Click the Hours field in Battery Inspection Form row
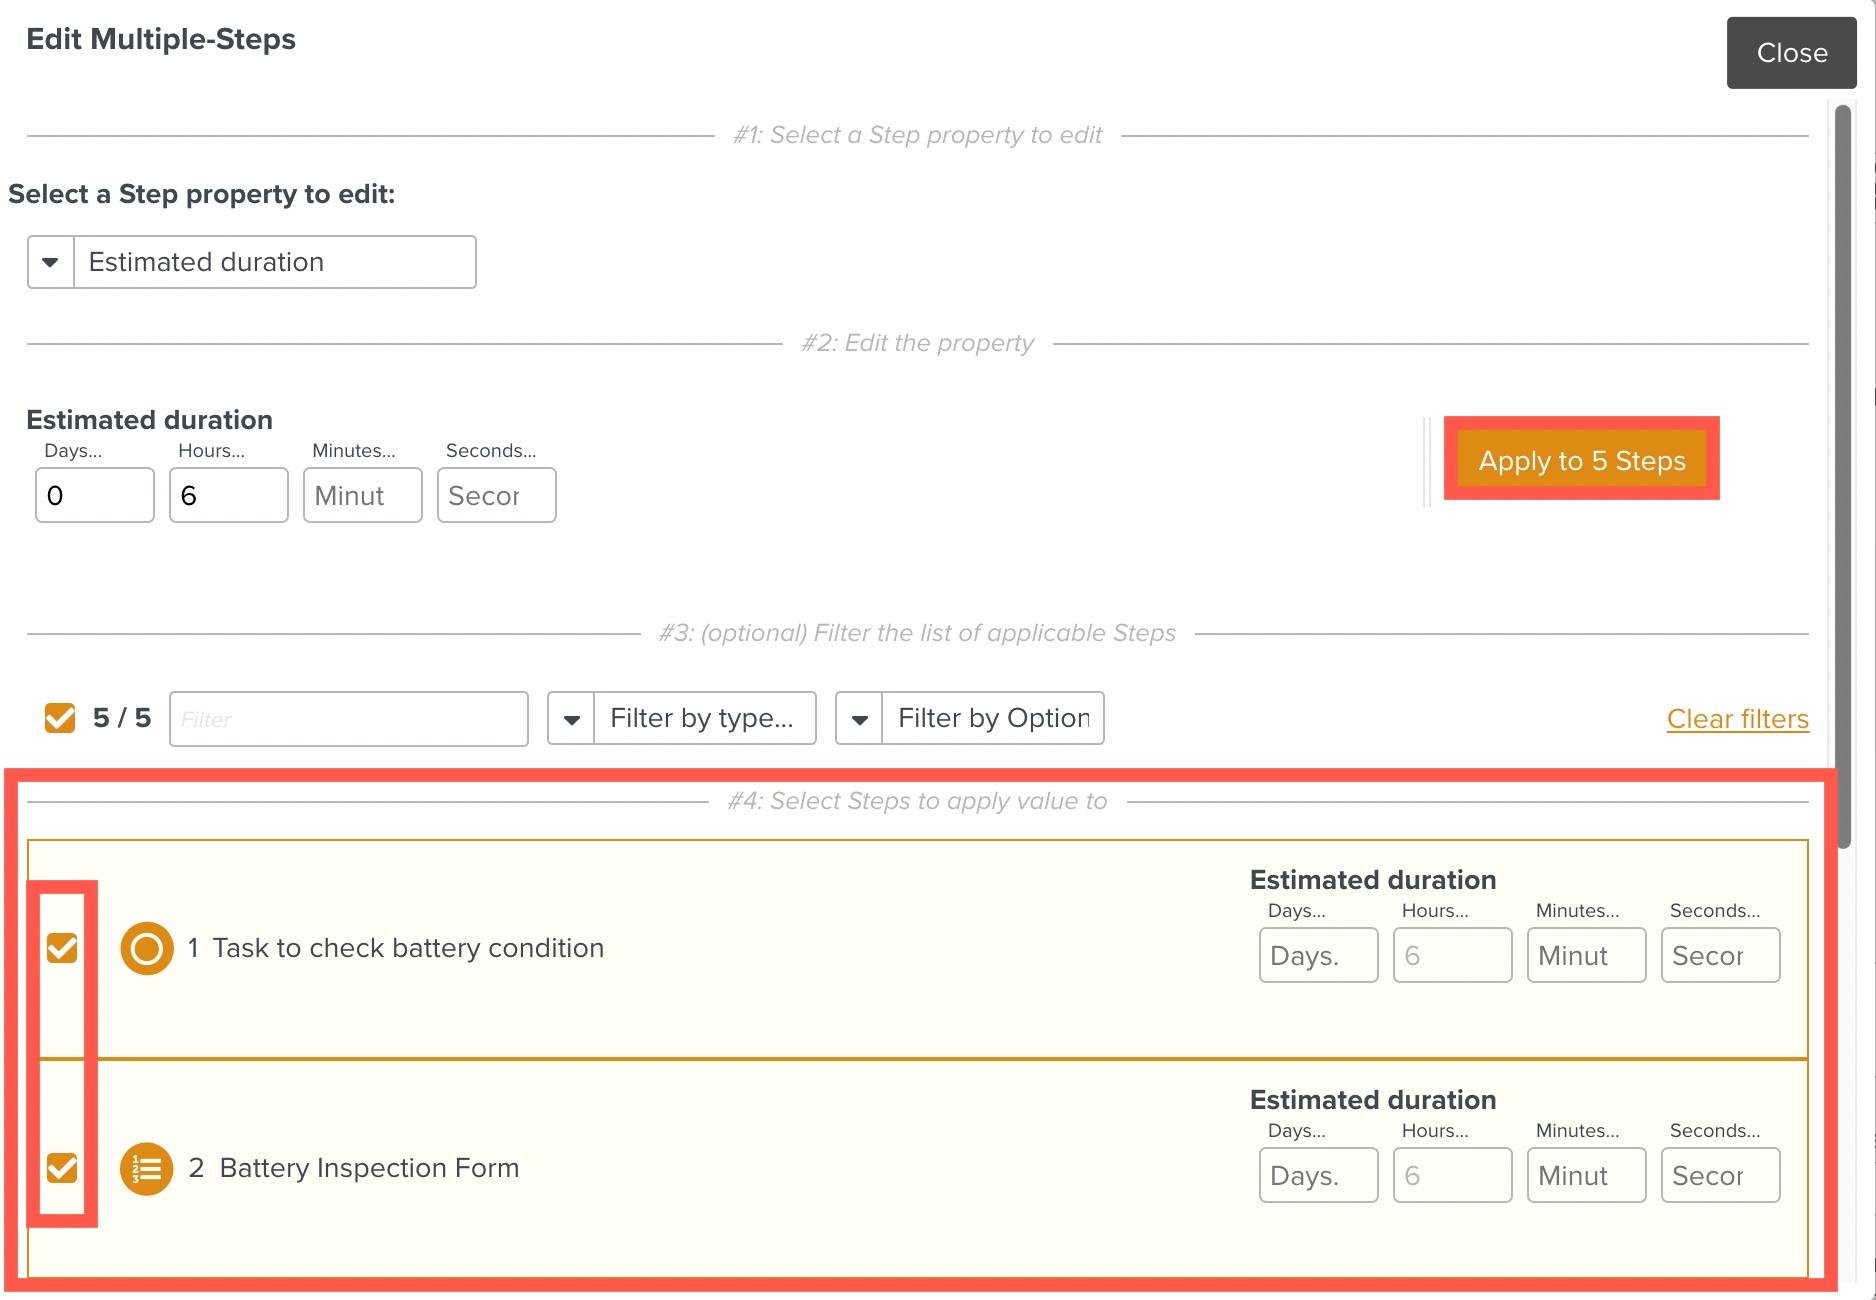Screen dimensions: 1876x1300 (x=1452, y=1175)
